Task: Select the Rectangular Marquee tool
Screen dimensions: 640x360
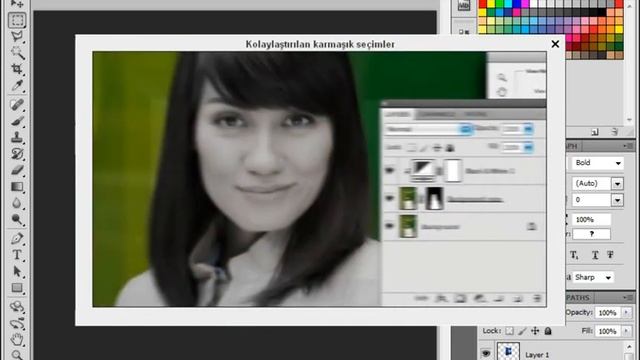Action: tap(17, 20)
